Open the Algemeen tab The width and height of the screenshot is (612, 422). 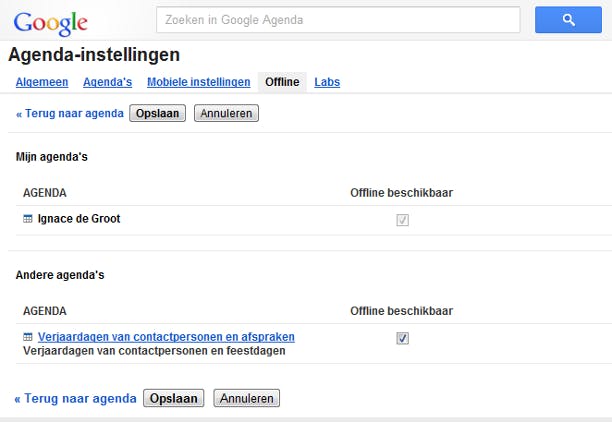click(41, 82)
